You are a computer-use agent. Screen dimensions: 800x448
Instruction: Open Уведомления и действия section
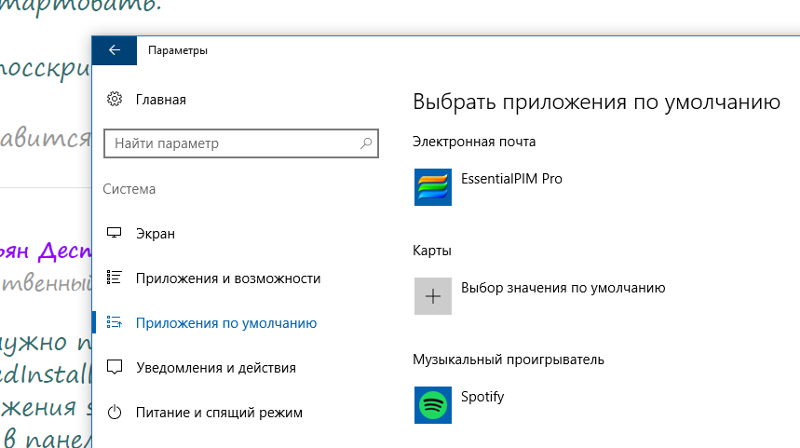click(216, 368)
